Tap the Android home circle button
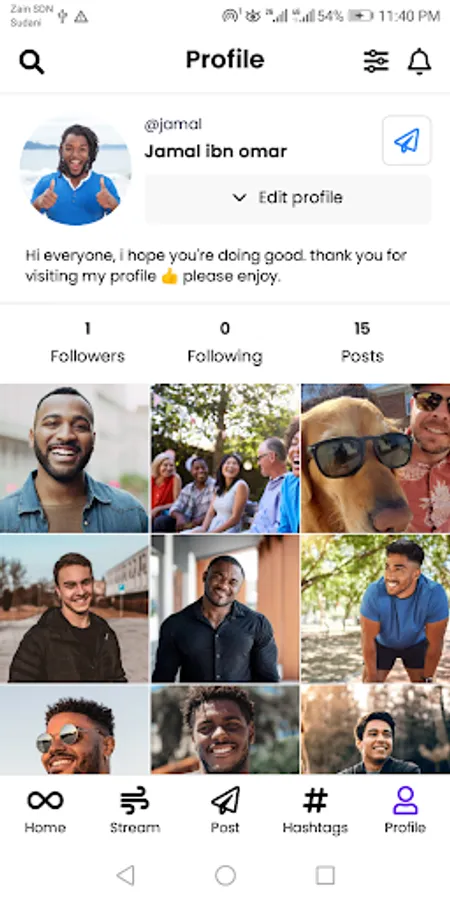 pos(225,875)
